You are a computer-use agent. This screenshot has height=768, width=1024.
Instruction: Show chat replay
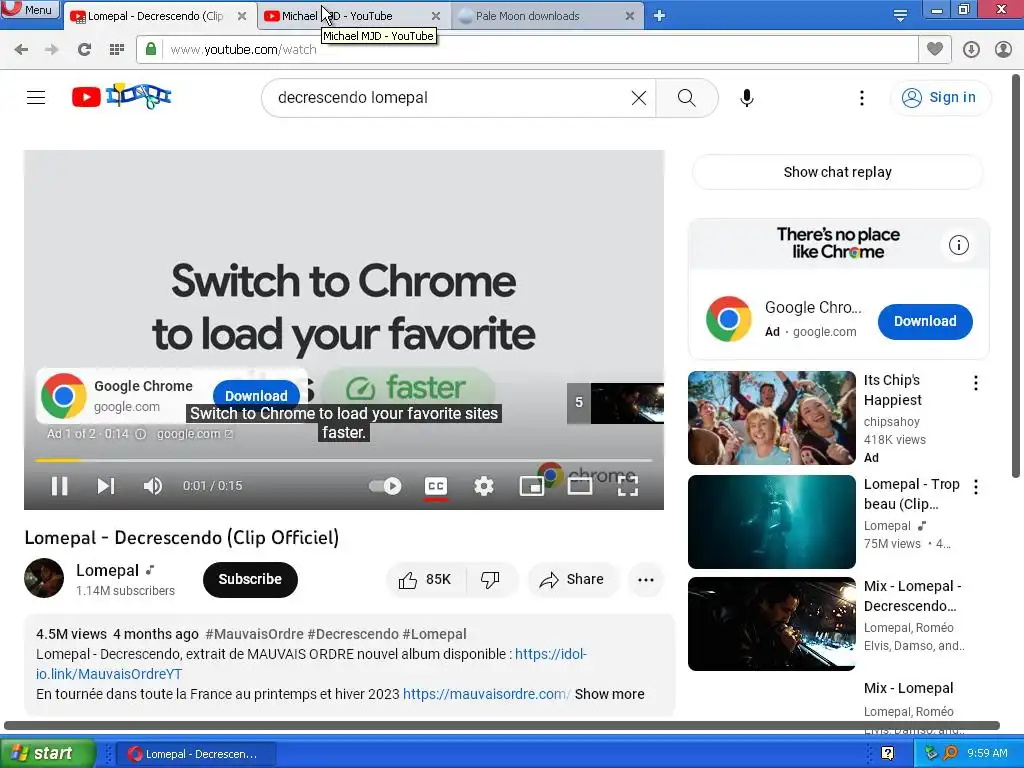(837, 172)
